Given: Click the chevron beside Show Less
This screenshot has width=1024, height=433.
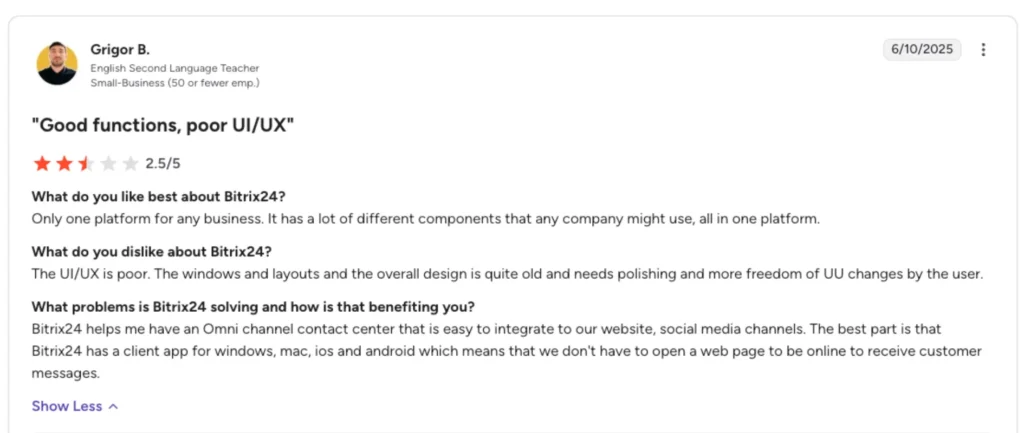Looking at the screenshot, I should [x=113, y=406].
